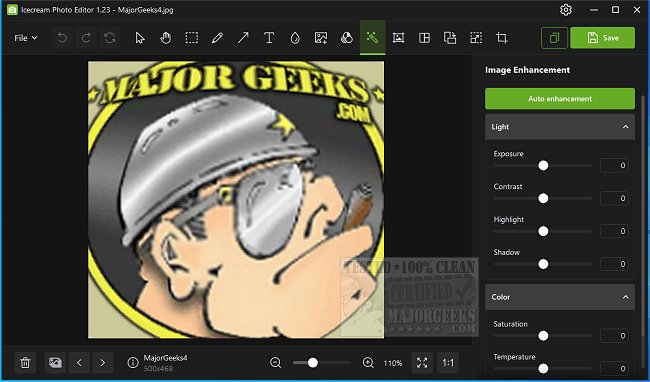Image resolution: width=650 pixels, height=382 pixels.
Task: Click the Auto enhancement button
Action: [x=560, y=99]
